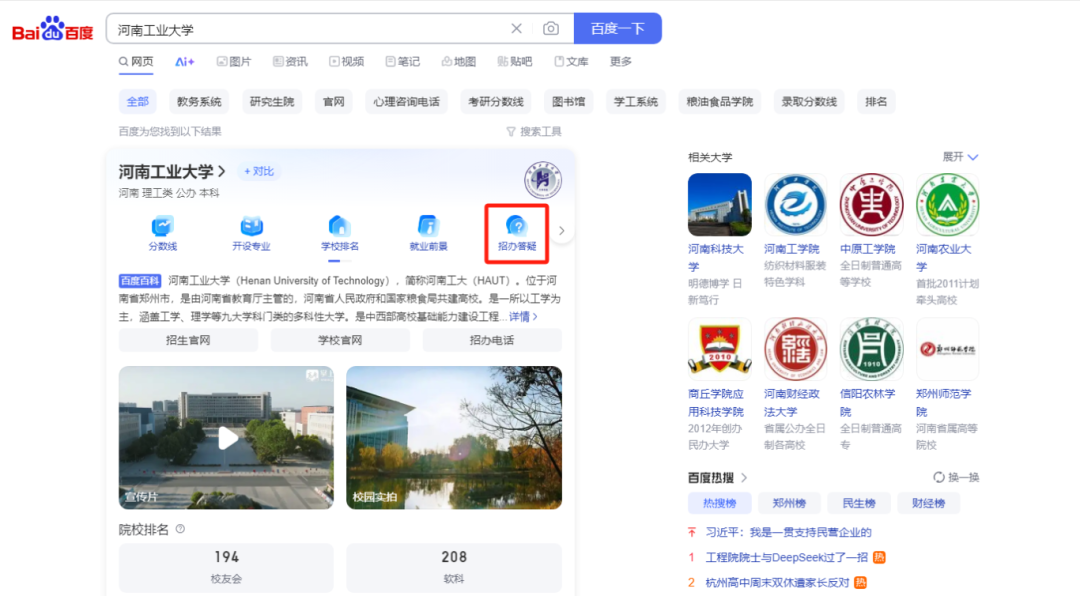The height and width of the screenshot is (596, 1080).
Task: Switch to the 图片 search tab
Action: tap(234, 62)
